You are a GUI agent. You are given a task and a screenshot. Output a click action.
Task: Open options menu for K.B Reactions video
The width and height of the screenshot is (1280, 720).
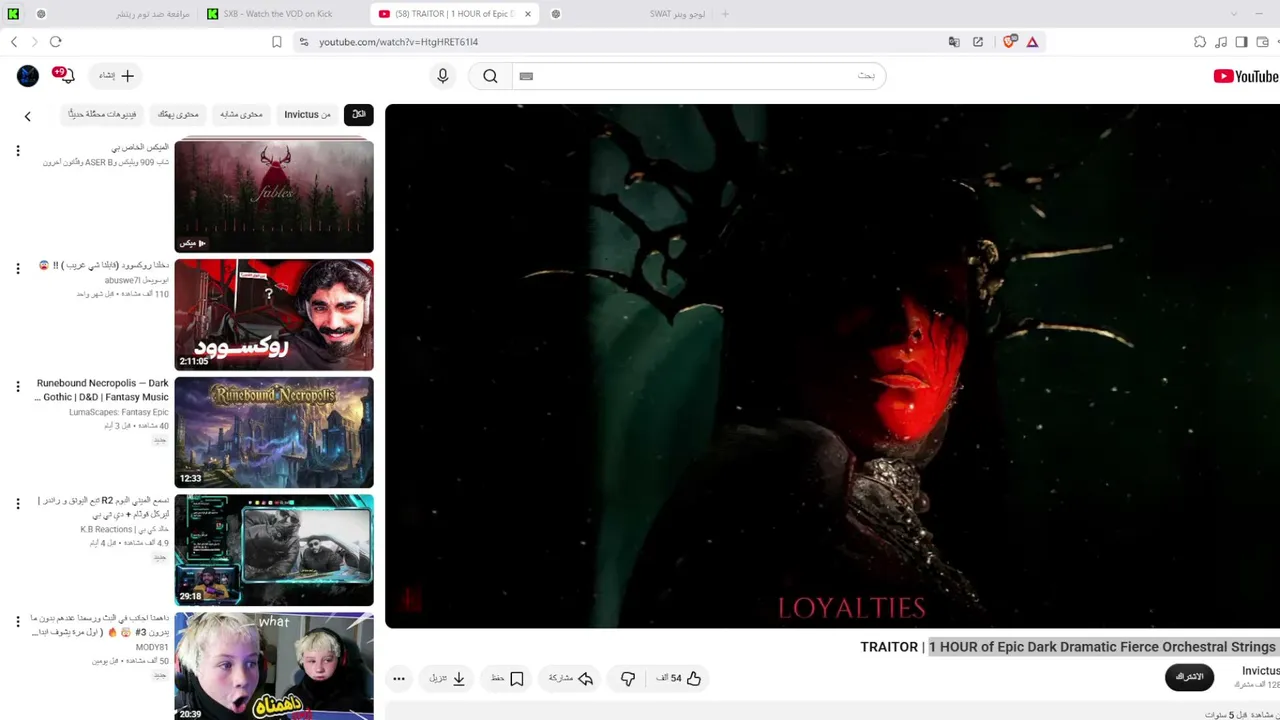[x=17, y=505]
